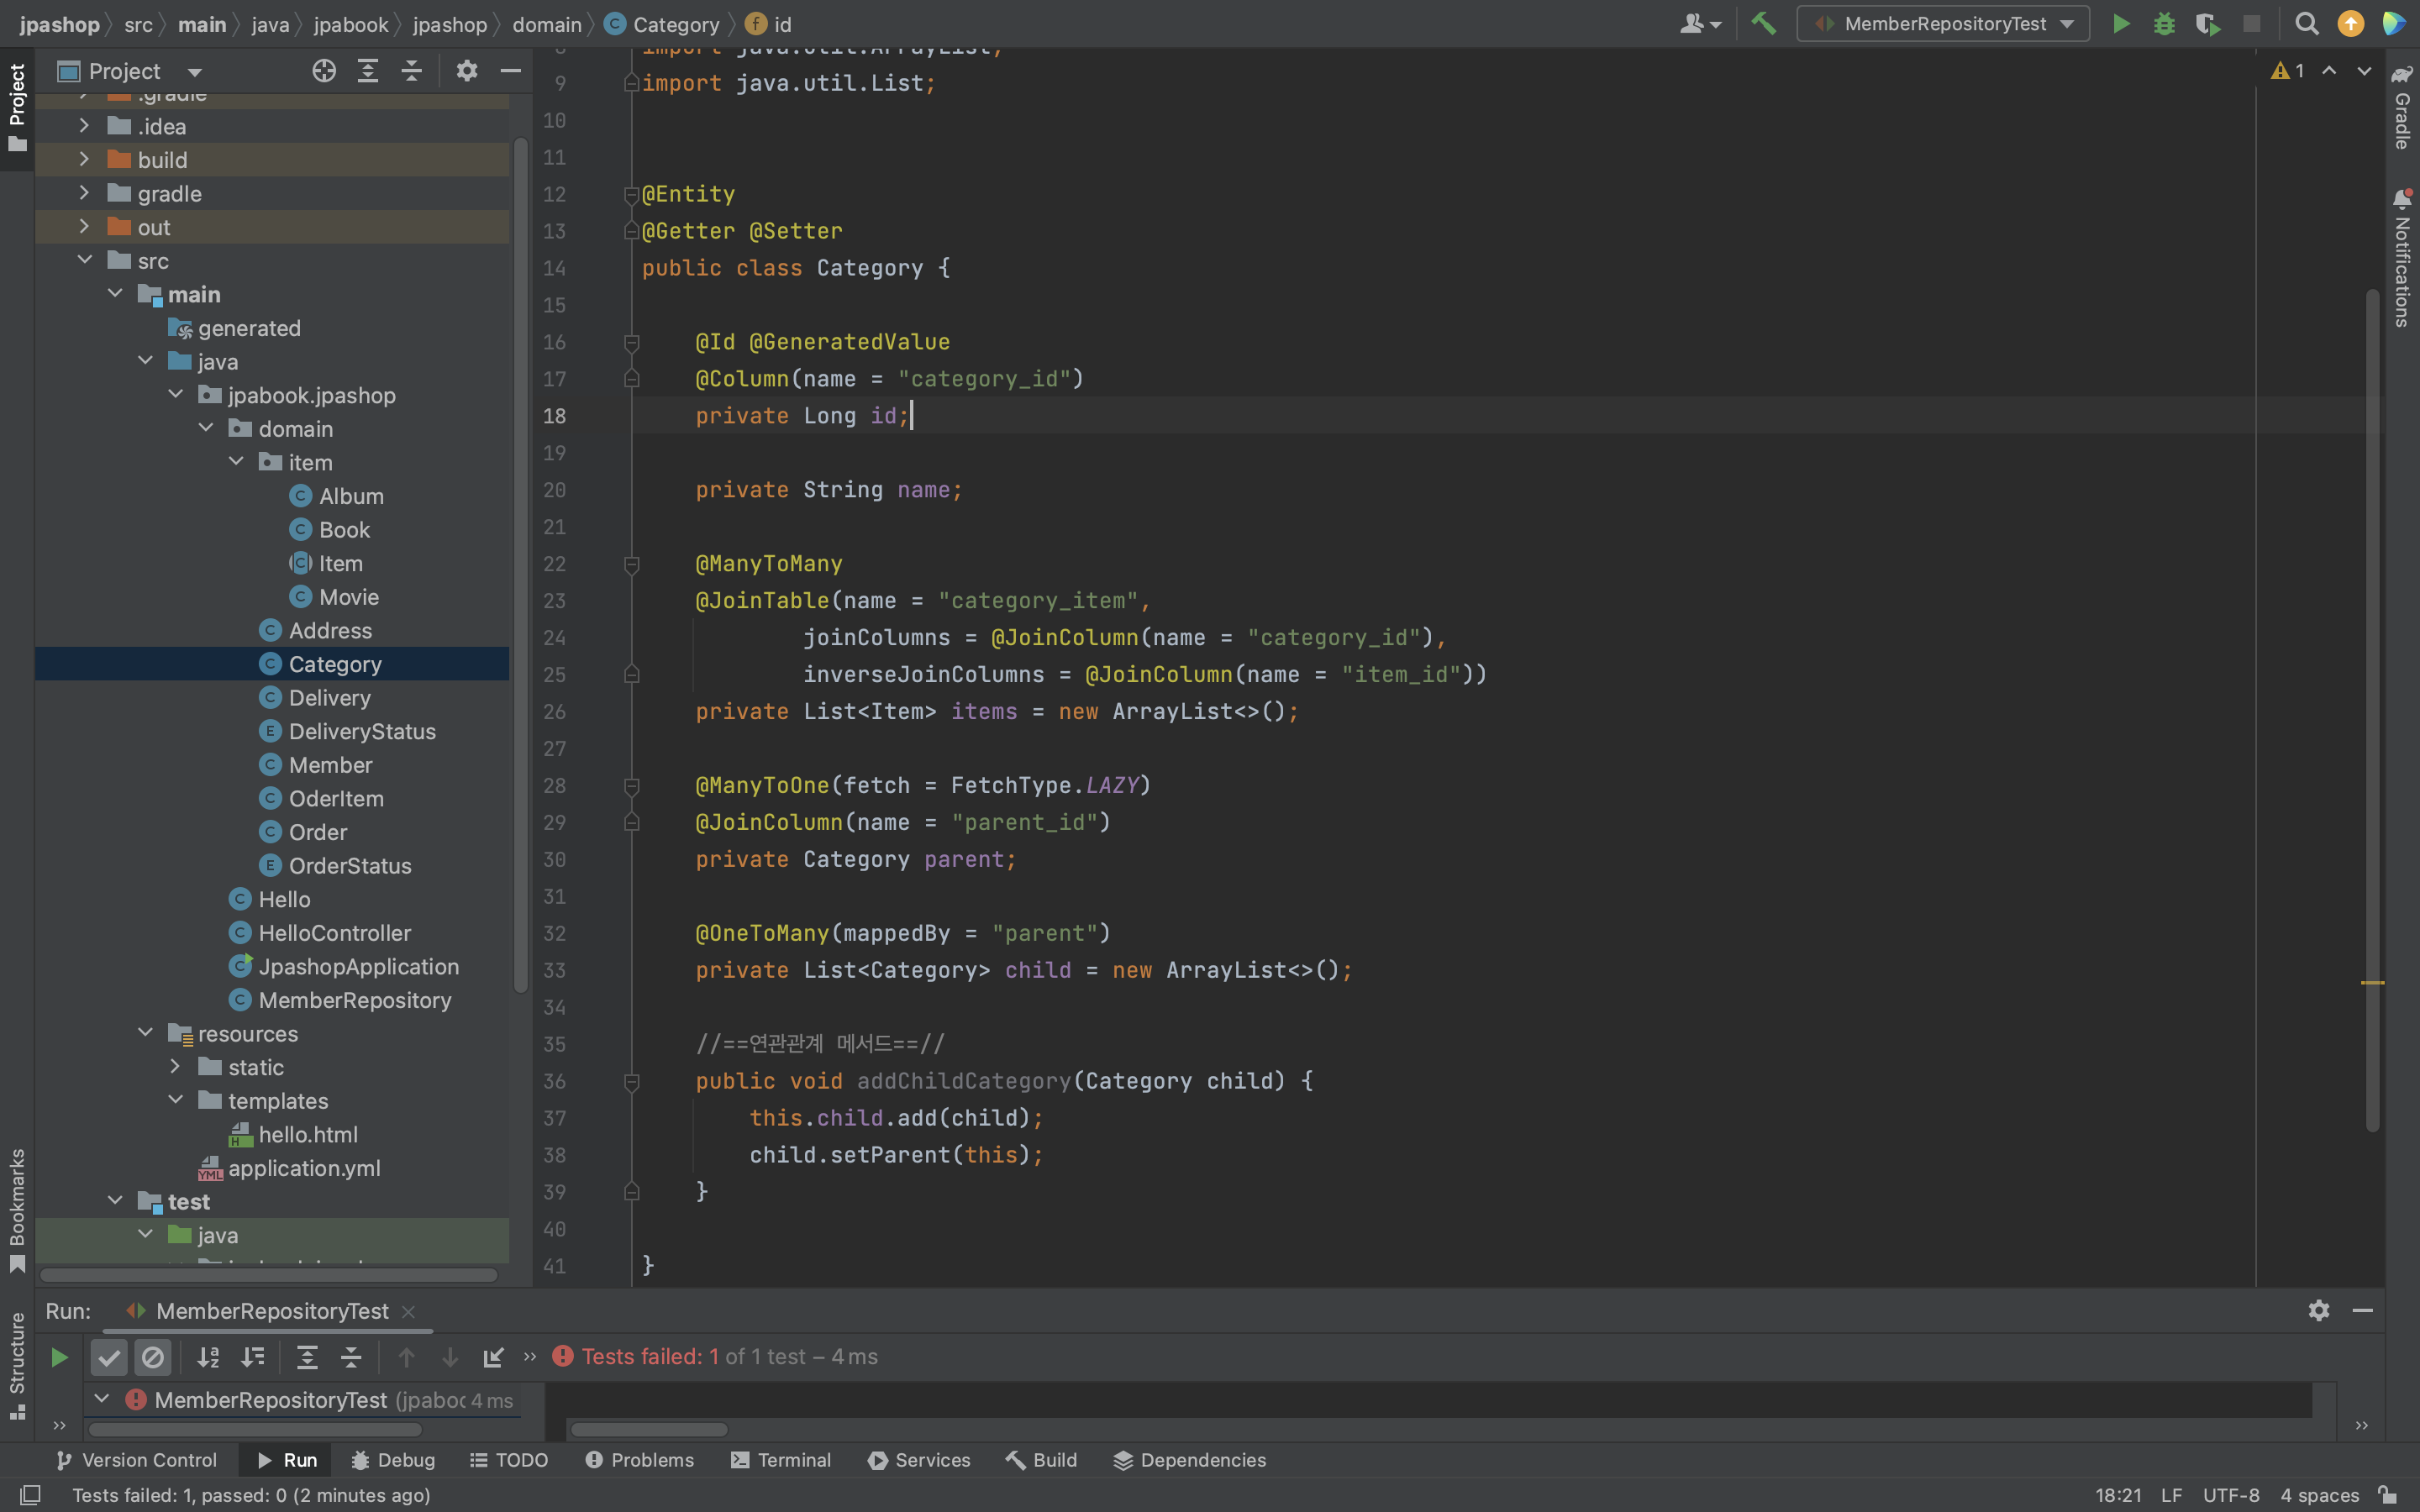This screenshot has height=1512, width=2420.
Task: Go to next highlighted error arrow
Action: (2364, 71)
